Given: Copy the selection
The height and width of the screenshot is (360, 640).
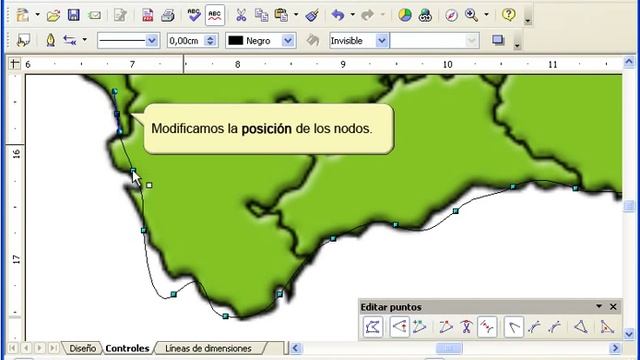Looking at the screenshot, I should point(261,16).
